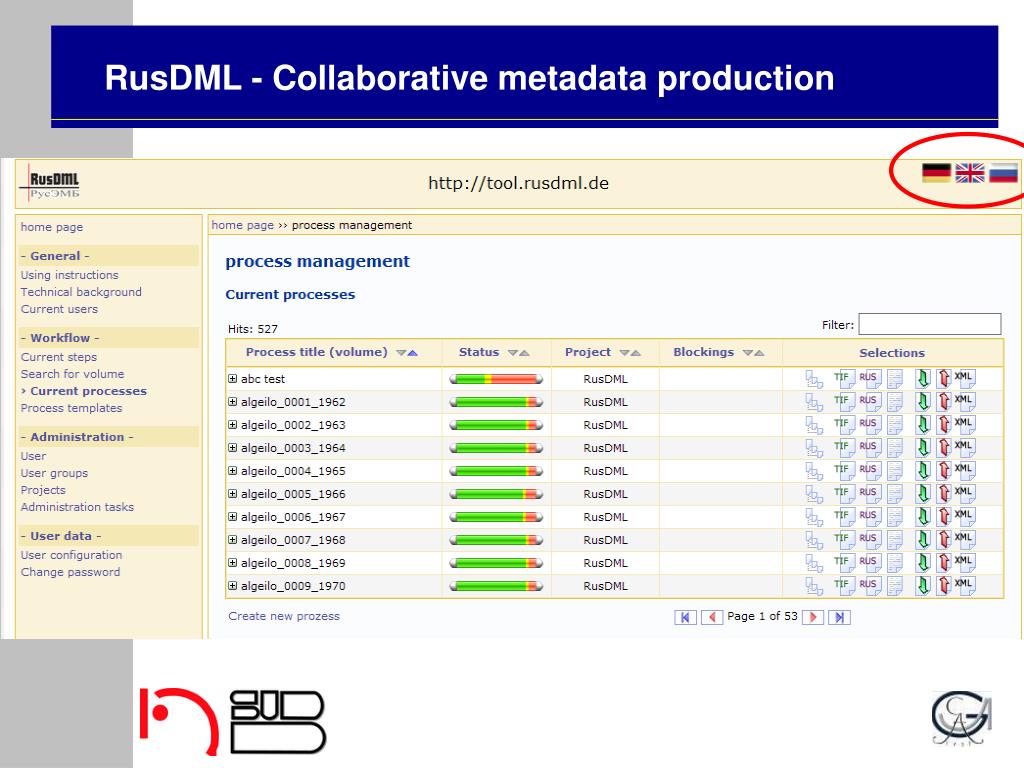Expand the algeilo_0004_1965 process row
Image resolution: width=1024 pixels, height=768 pixels.
point(232,471)
